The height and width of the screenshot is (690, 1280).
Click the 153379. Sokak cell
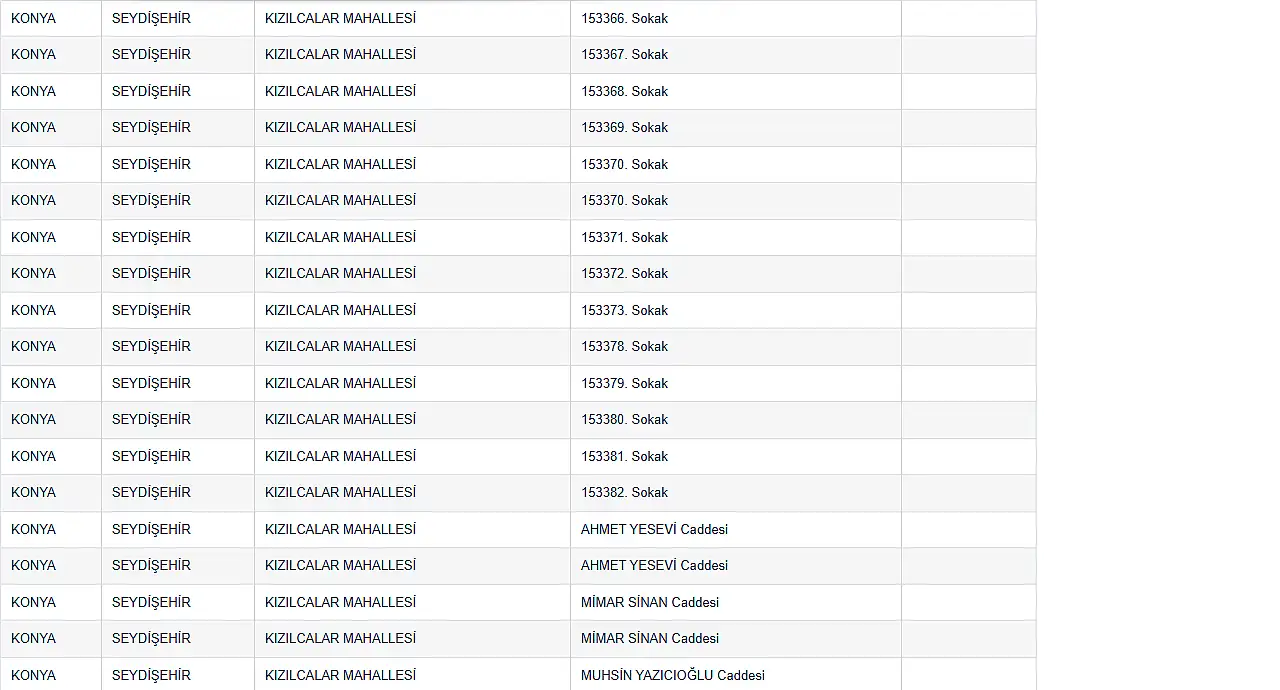pyautogui.click(x=624, y=383)
